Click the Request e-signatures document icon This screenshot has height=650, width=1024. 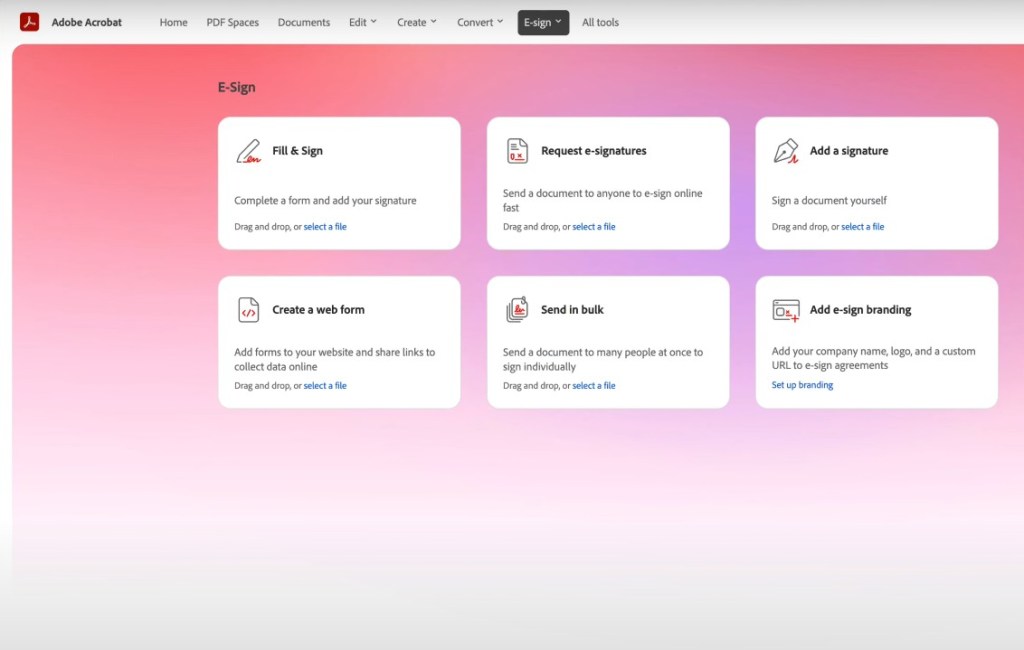point(517,151)
